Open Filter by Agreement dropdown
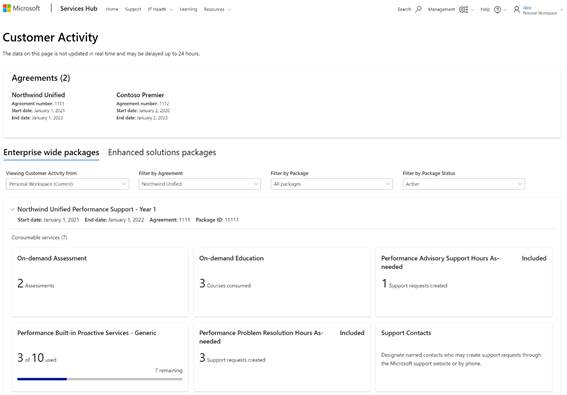The height and width of the screenshot is (395, 567). point(200,184)
